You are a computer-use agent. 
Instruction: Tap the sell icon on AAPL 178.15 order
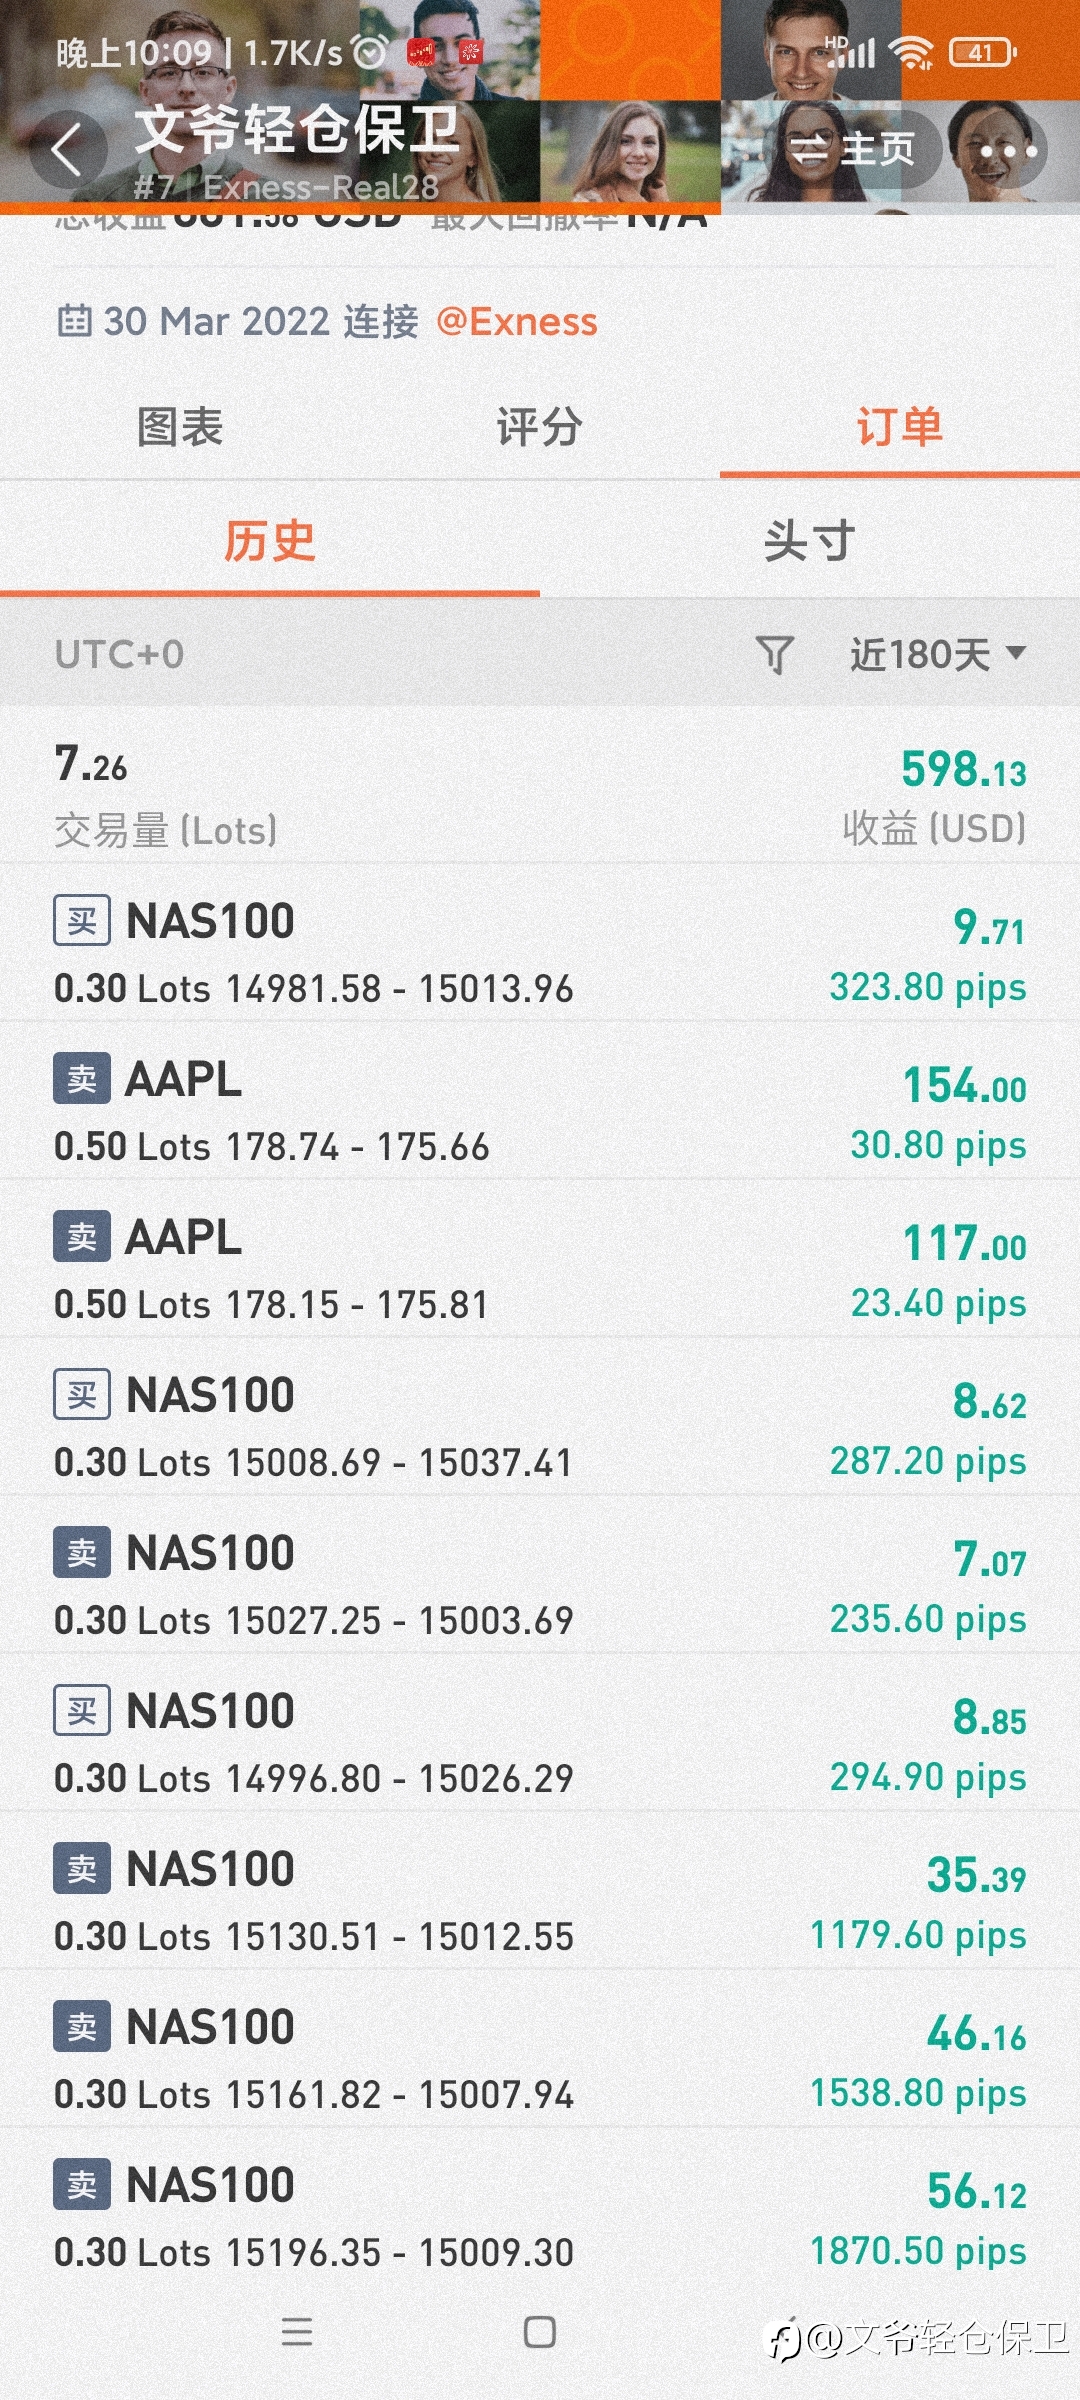click(82, 1237)
